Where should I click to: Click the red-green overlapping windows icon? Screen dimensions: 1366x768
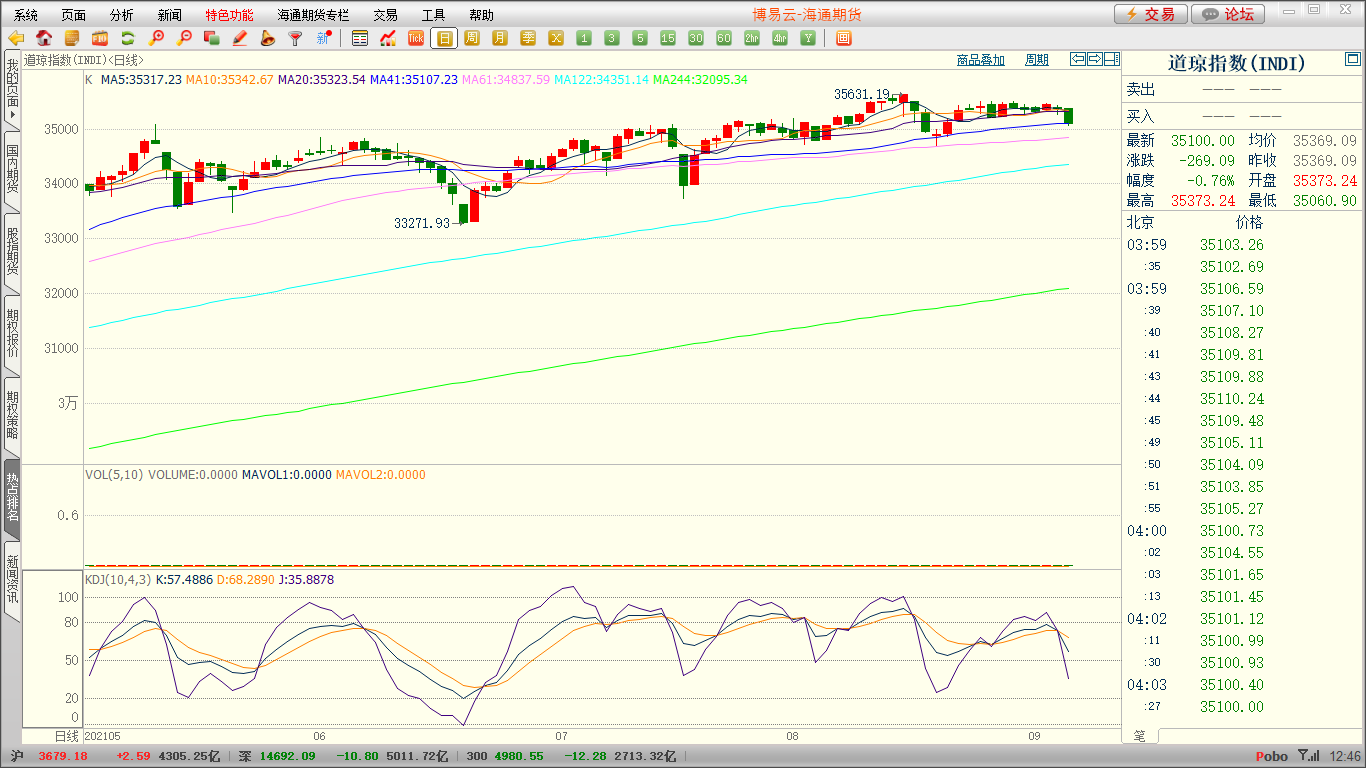(x=211, y=38)
